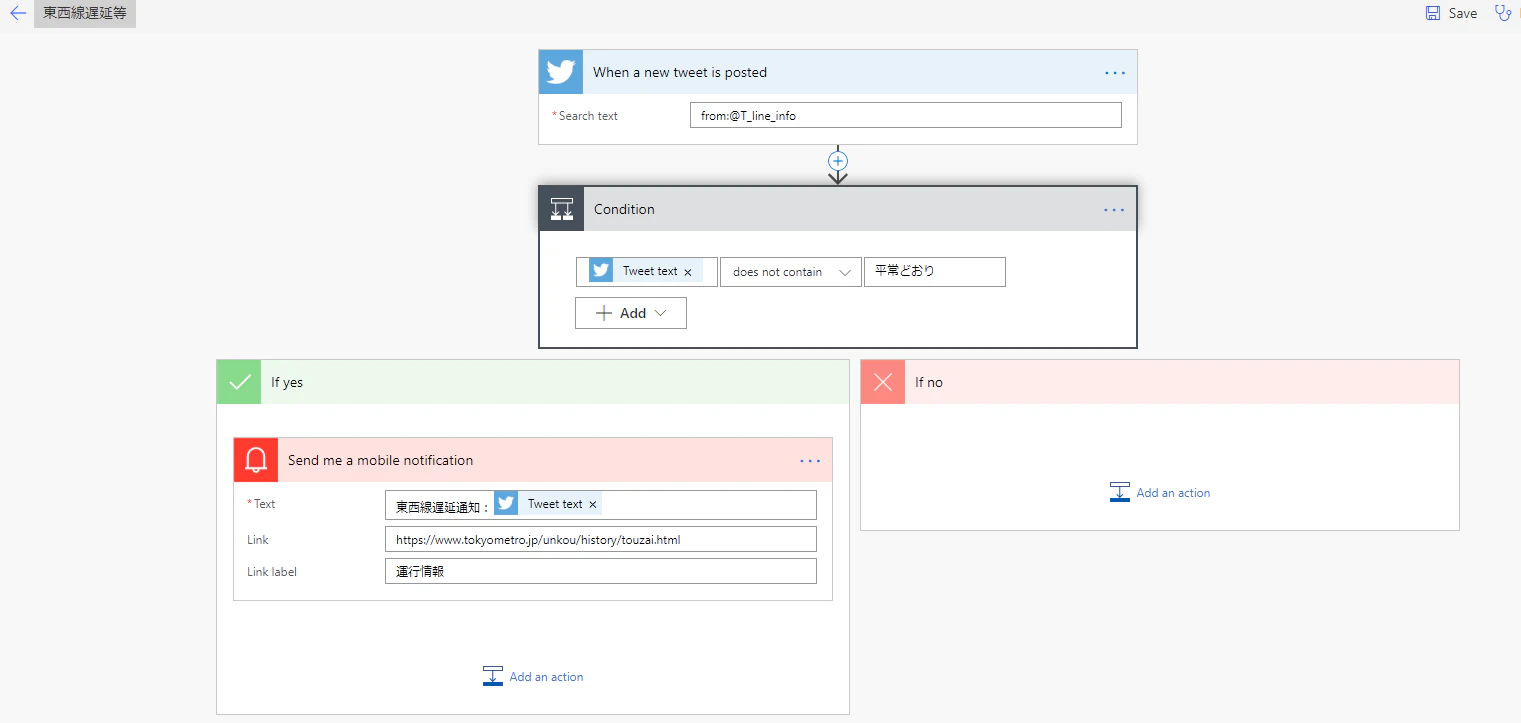1521x723 pixels.
Task: Add an action in the If yes branch
Action: coord(533,677)
